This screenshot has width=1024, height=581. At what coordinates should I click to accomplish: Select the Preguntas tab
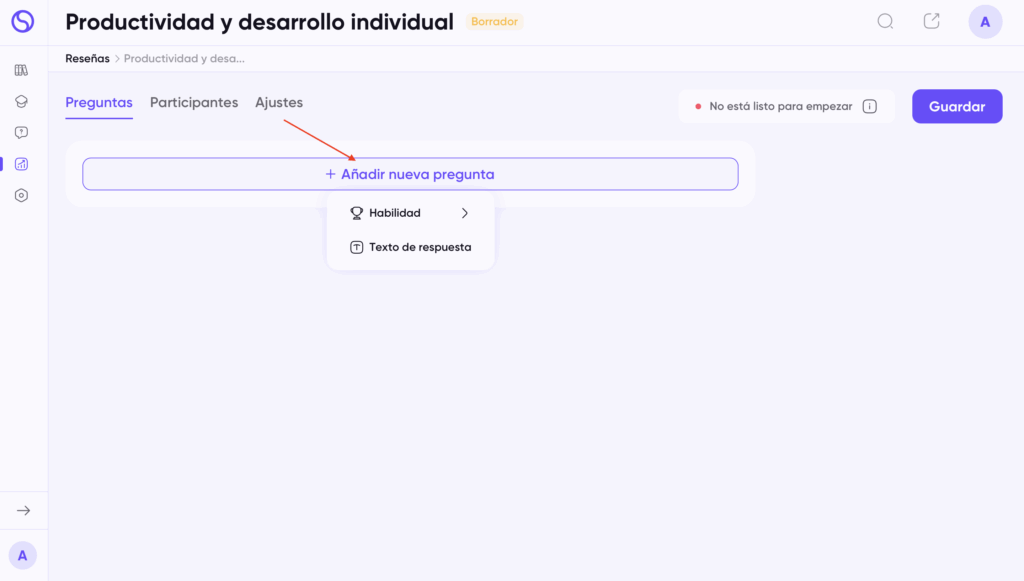click(x=99, y=103)
